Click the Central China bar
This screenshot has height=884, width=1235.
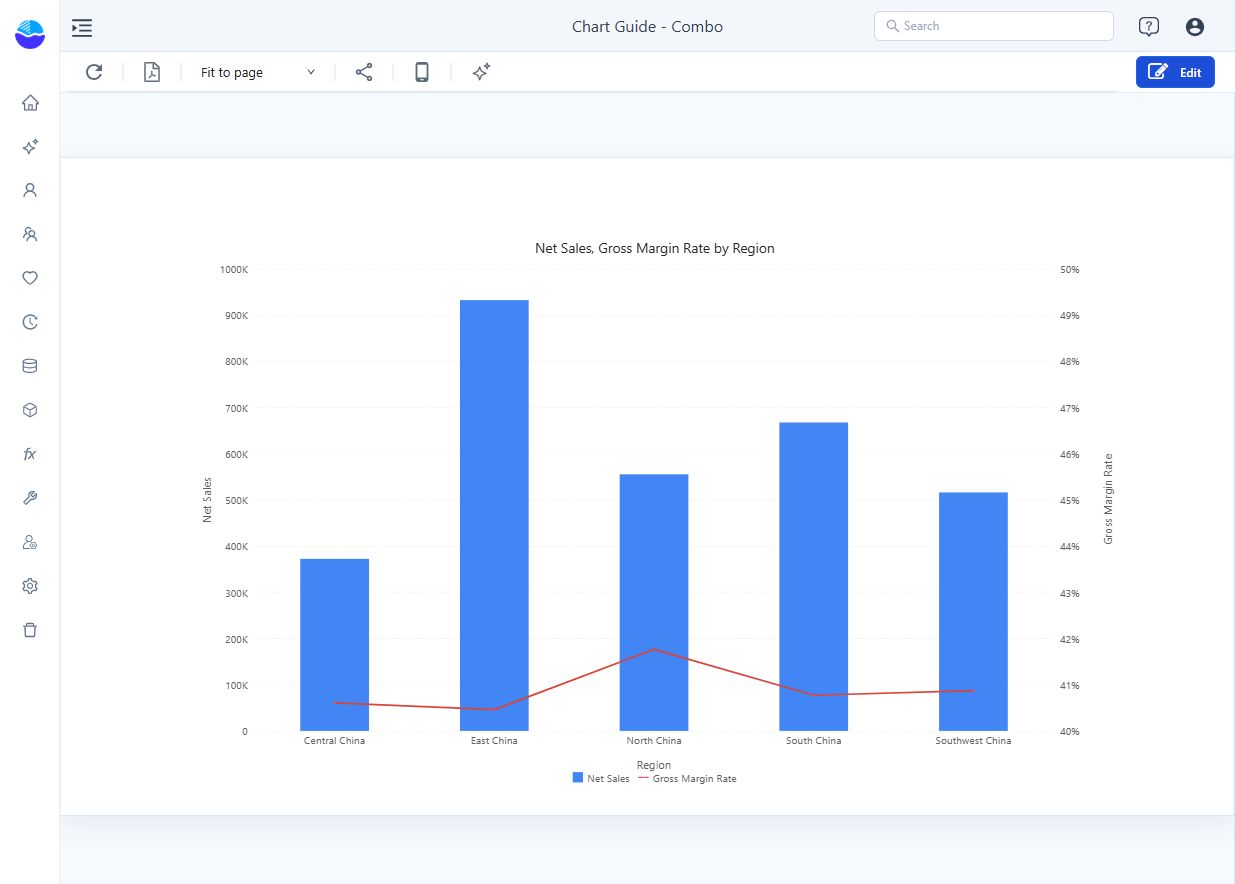(335, 645)
